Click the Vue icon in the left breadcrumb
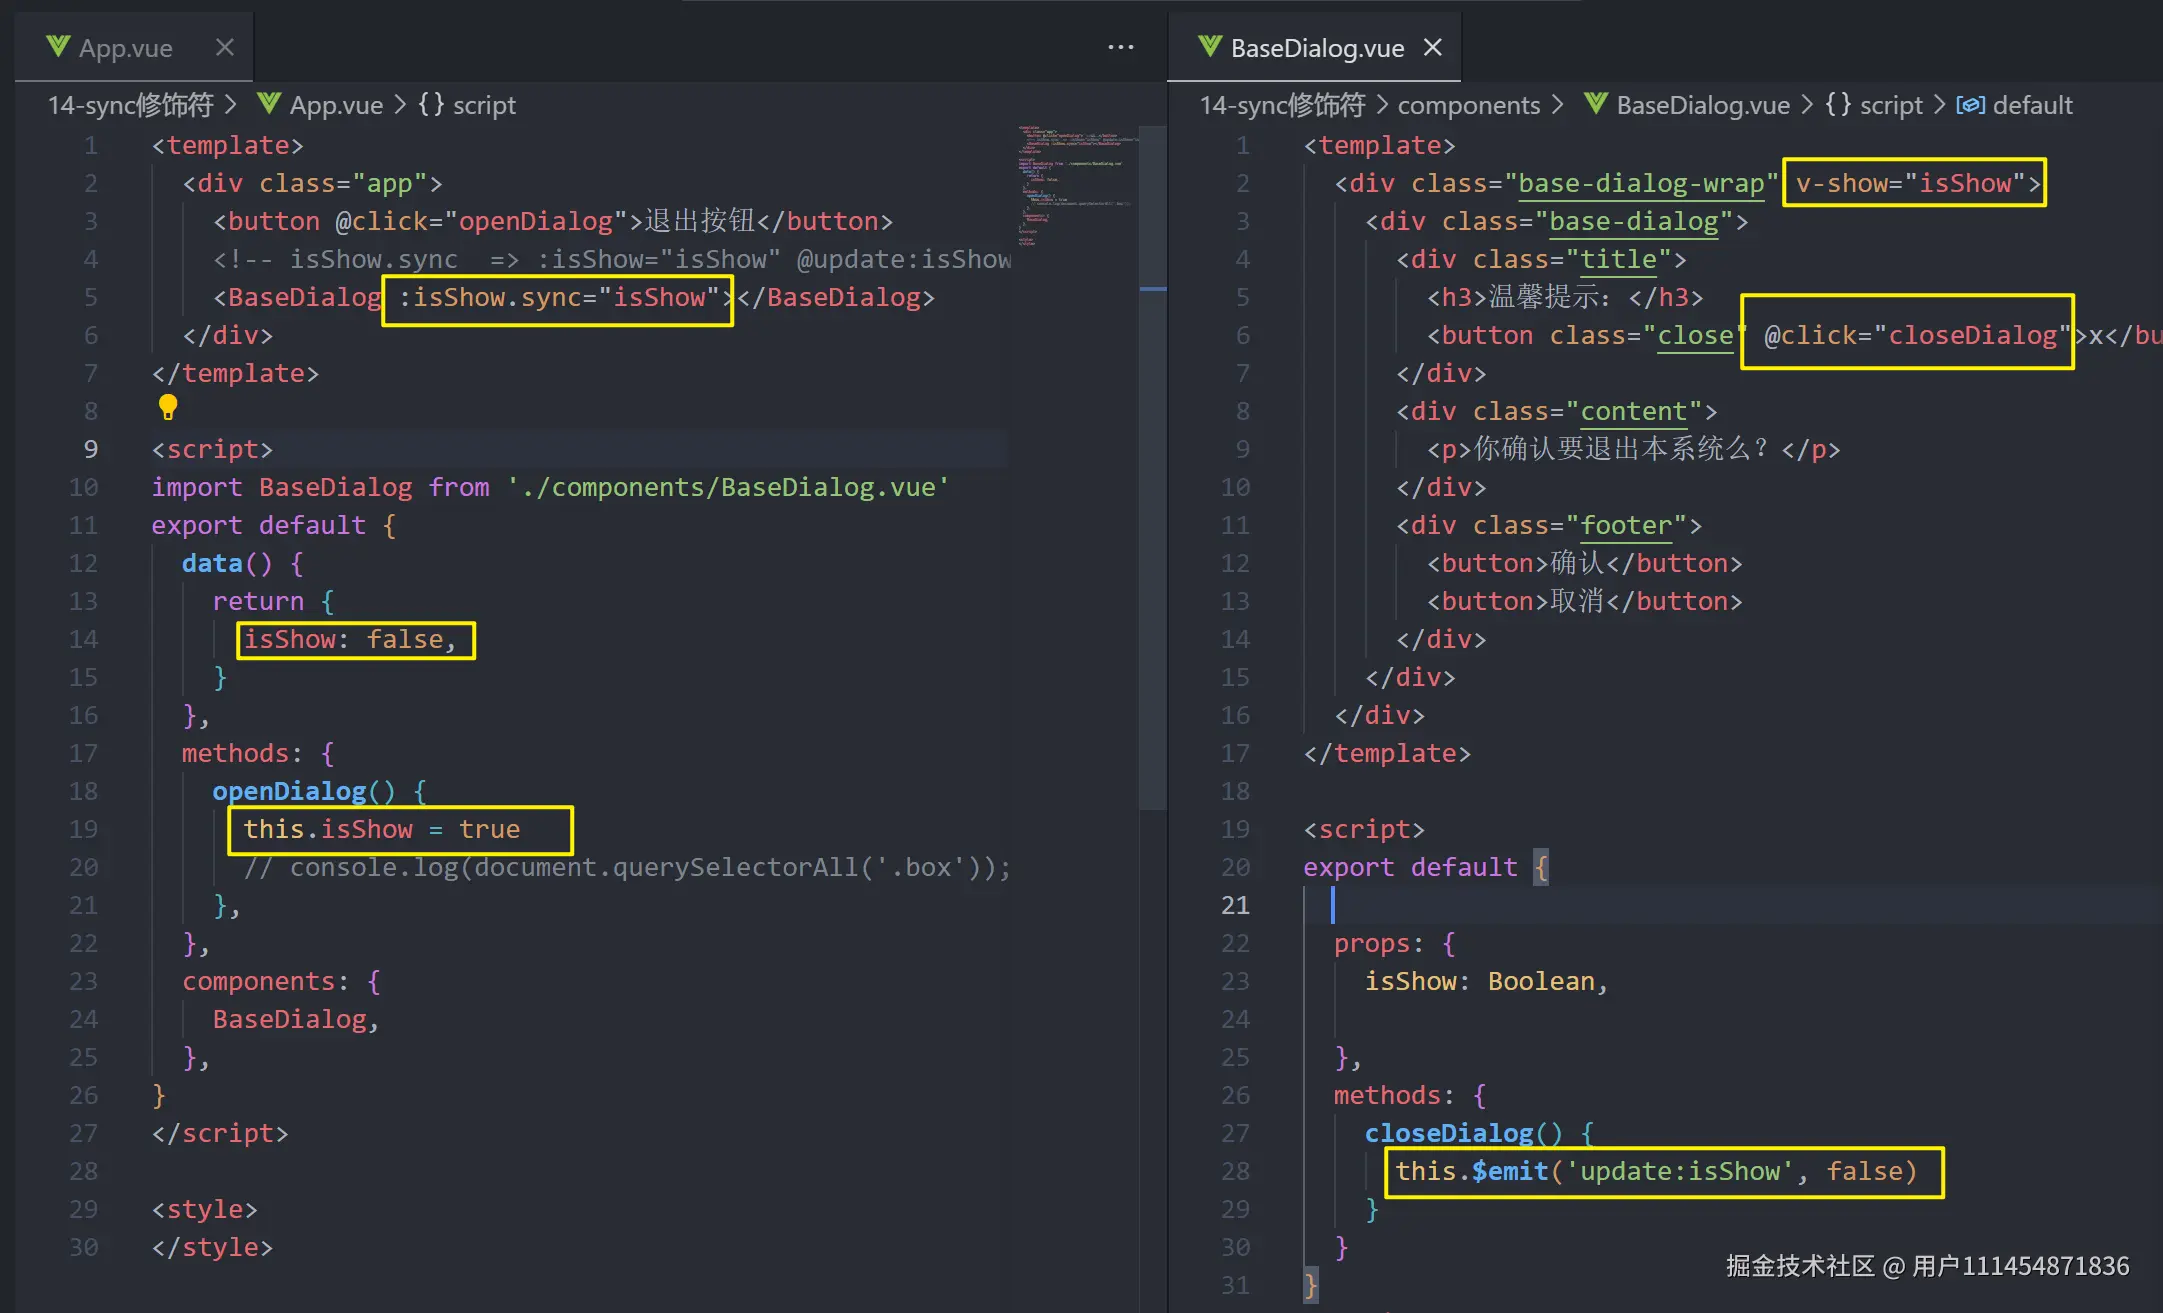 (x=269, y=104)
